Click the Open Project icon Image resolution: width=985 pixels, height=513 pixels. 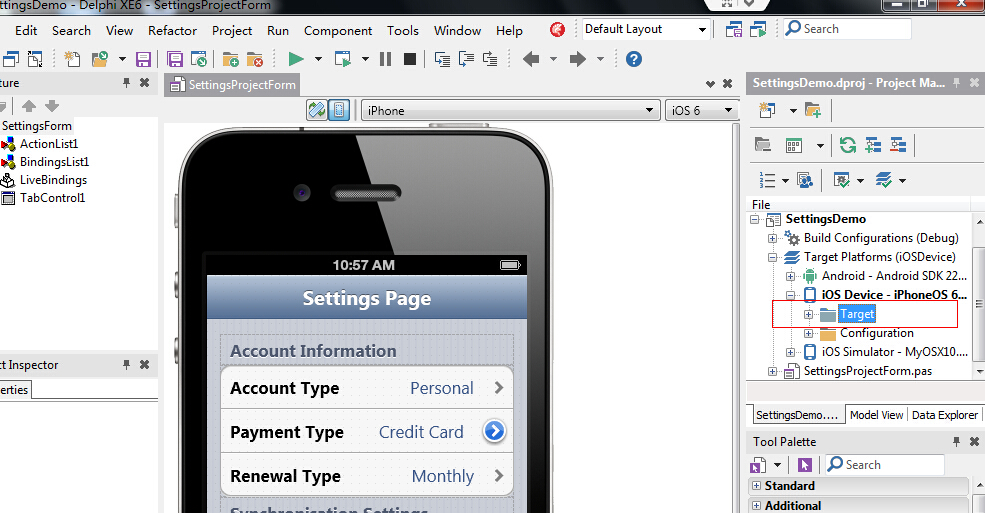click(199, 59)
